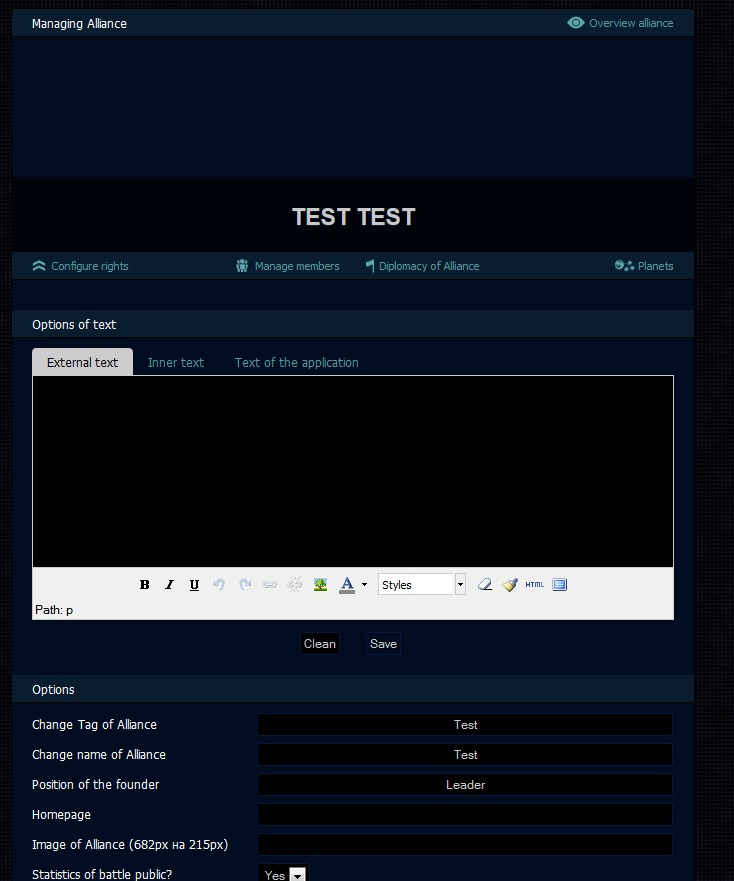Screen dimensions: 734x881
Task: Switch to Text of the application tab
Action: click(296, 363)
